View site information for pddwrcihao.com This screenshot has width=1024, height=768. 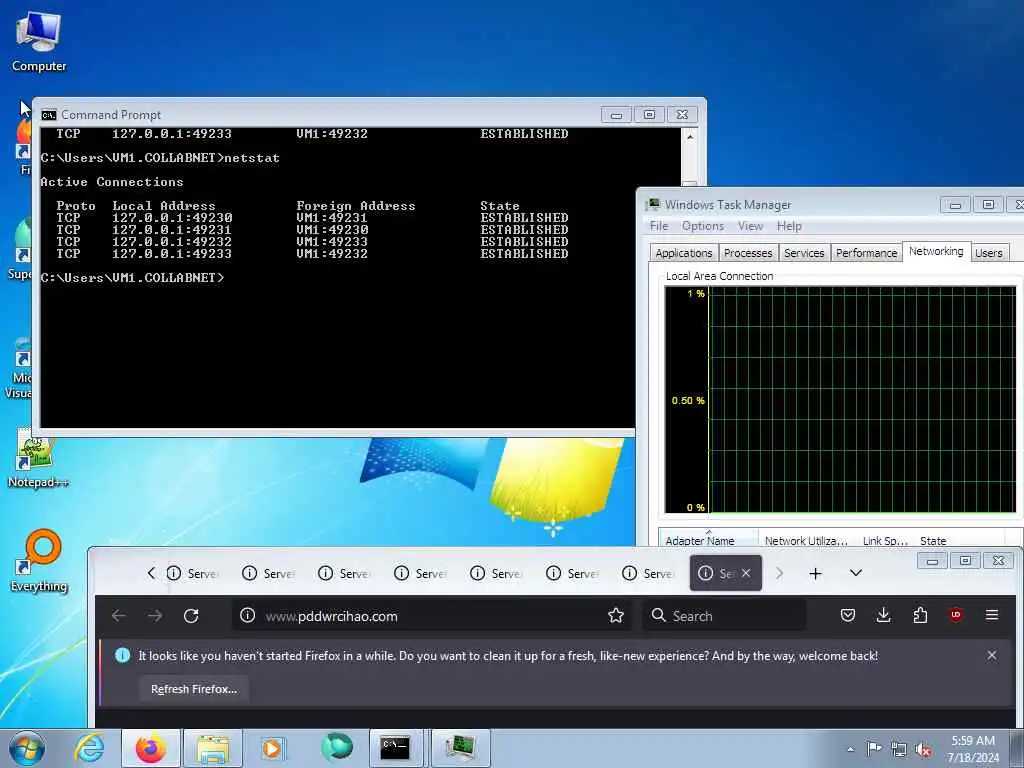point(248,615)
